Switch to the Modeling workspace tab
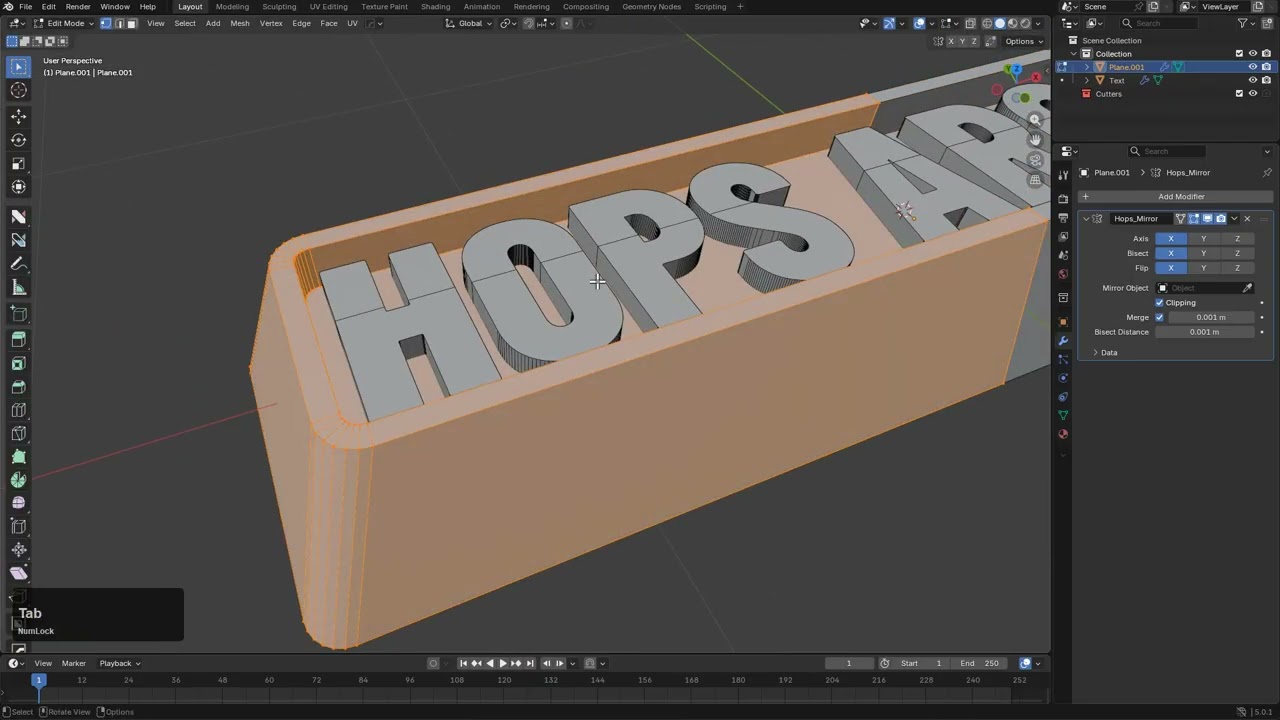Viewport: 1280px width, 720px height. click(x=232, y=7)
